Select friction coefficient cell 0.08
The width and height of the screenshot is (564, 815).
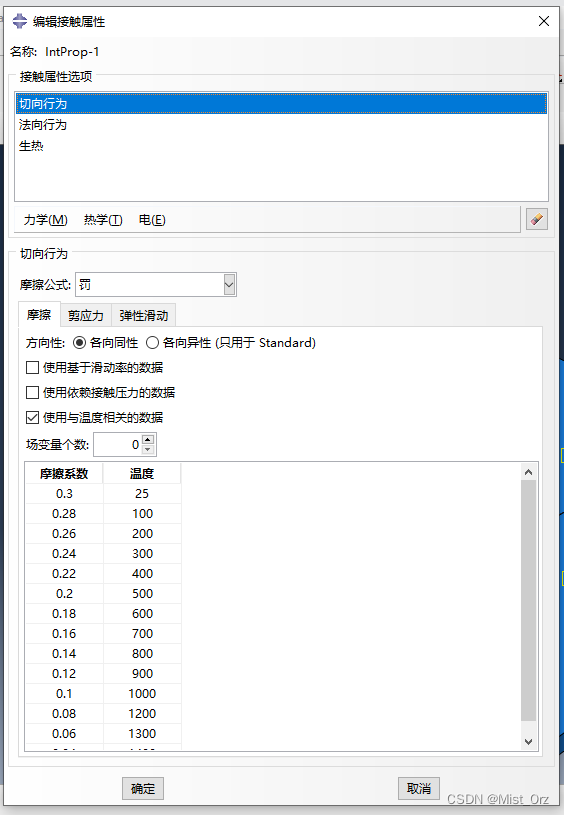click(64, 714)
